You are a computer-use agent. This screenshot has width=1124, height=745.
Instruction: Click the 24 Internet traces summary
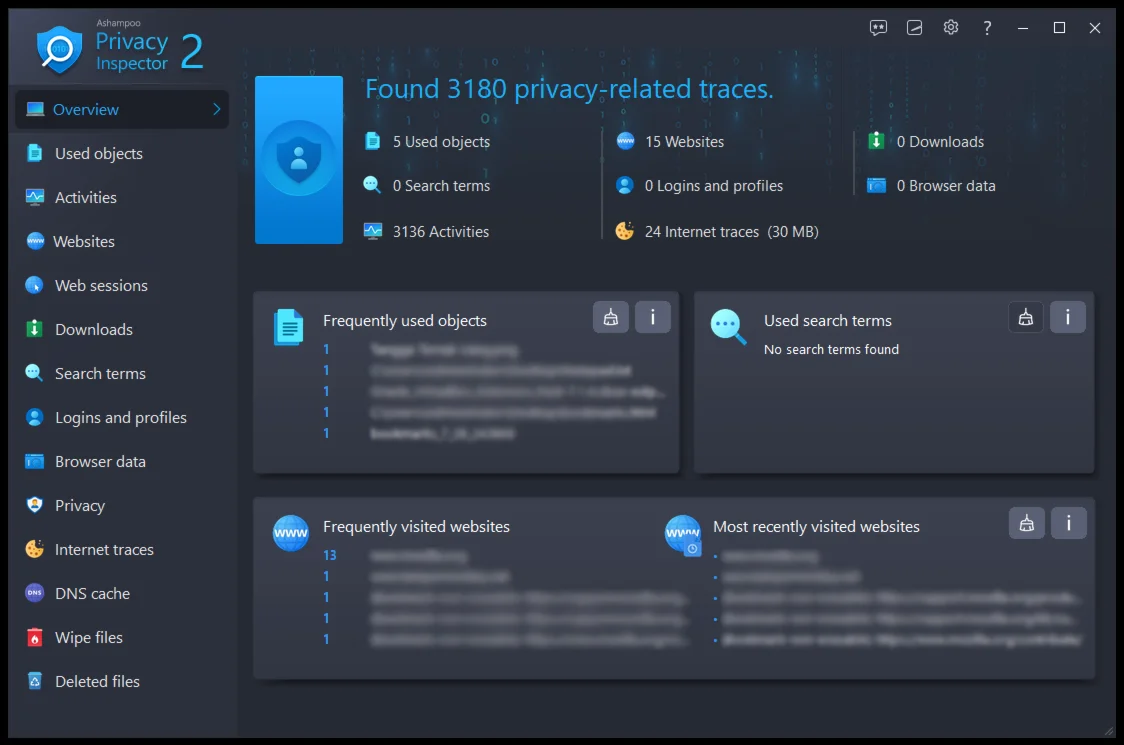click(730, 232)
